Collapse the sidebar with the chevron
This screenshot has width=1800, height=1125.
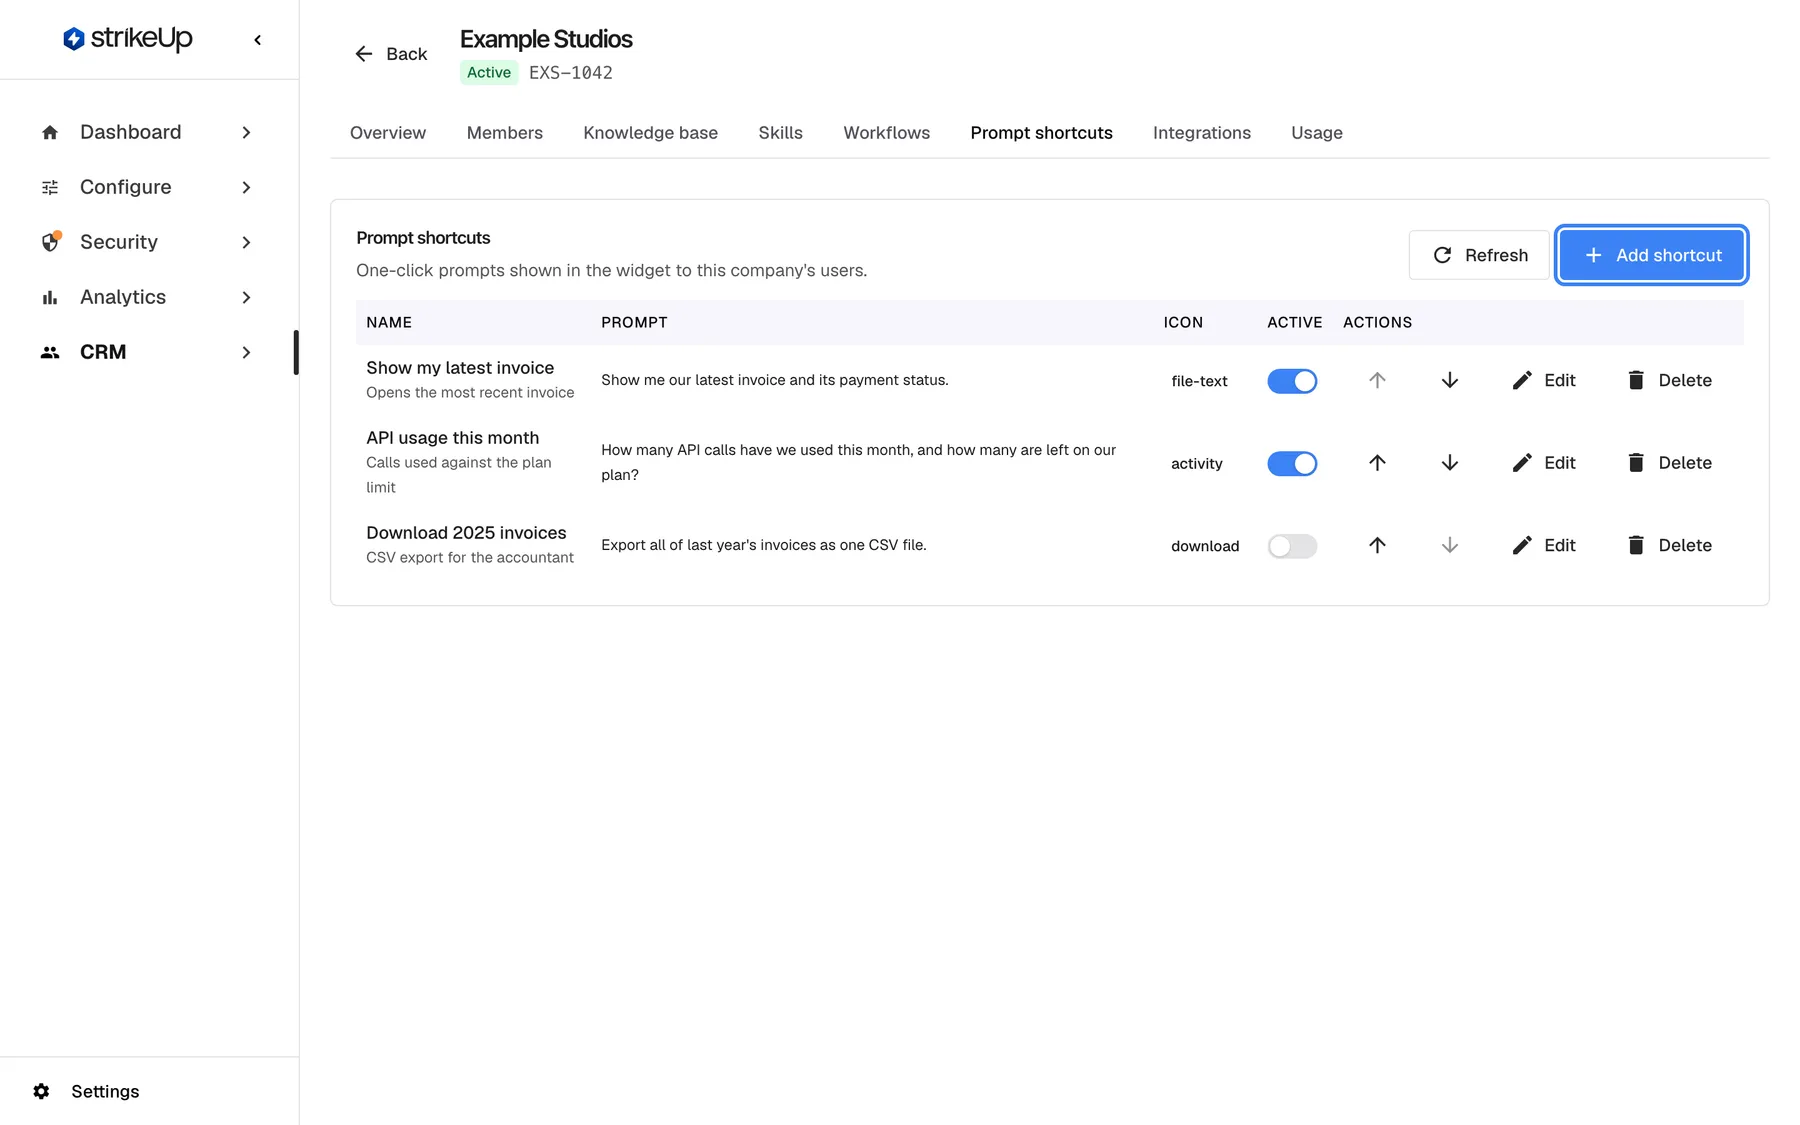coord(258,40)
